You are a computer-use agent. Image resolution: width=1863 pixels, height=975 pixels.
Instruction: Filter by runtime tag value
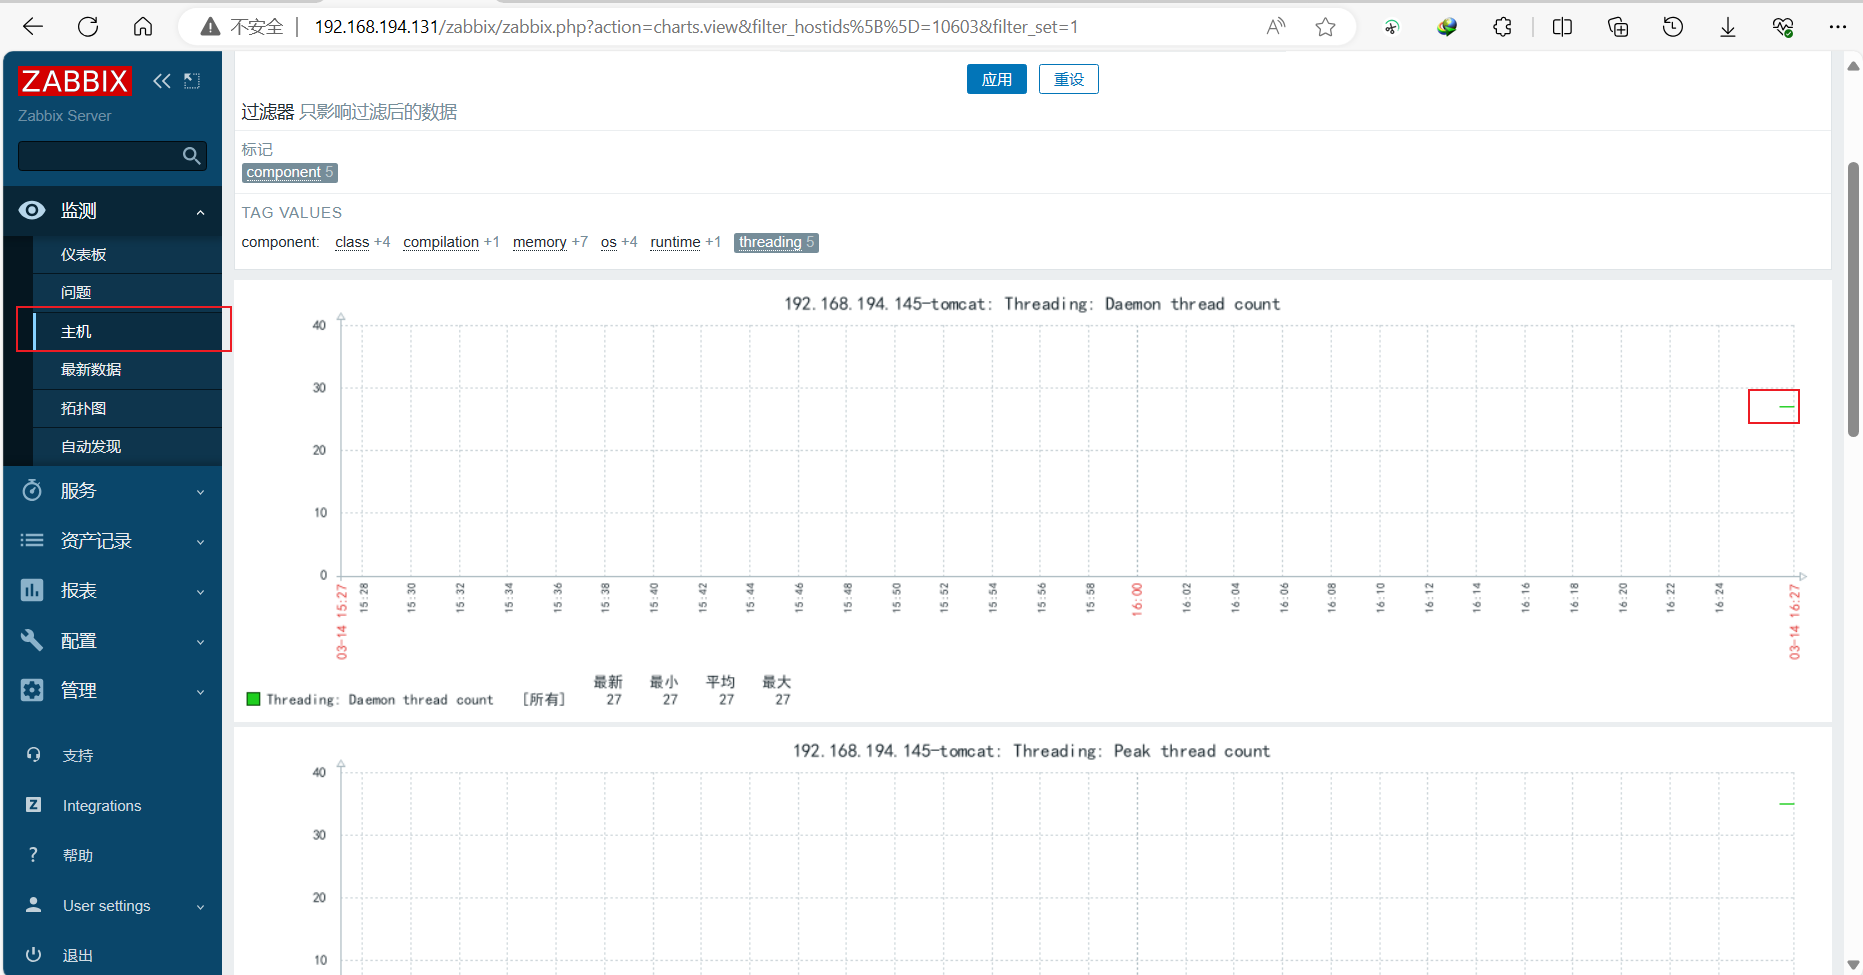coord(675,242)
